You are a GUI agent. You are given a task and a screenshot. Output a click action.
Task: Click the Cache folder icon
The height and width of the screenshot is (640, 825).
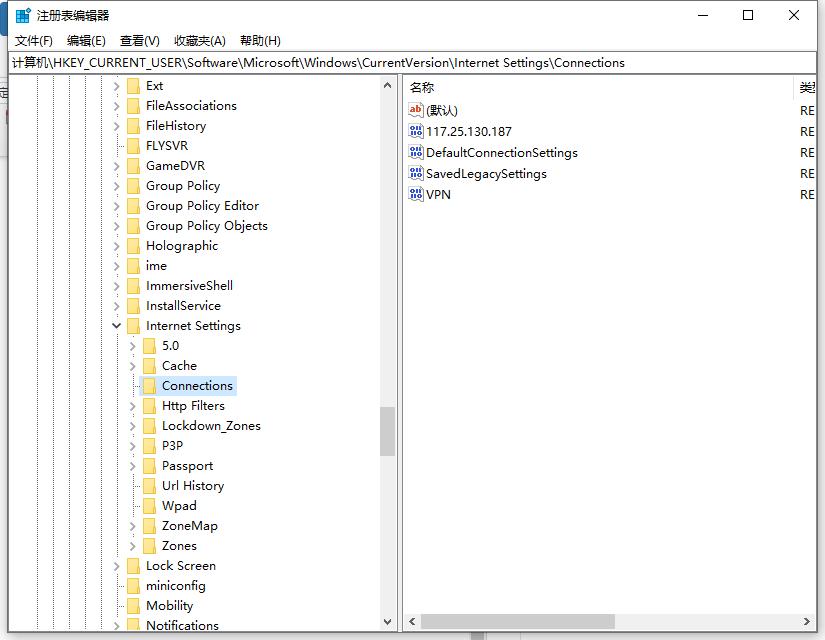coord(149,365)
